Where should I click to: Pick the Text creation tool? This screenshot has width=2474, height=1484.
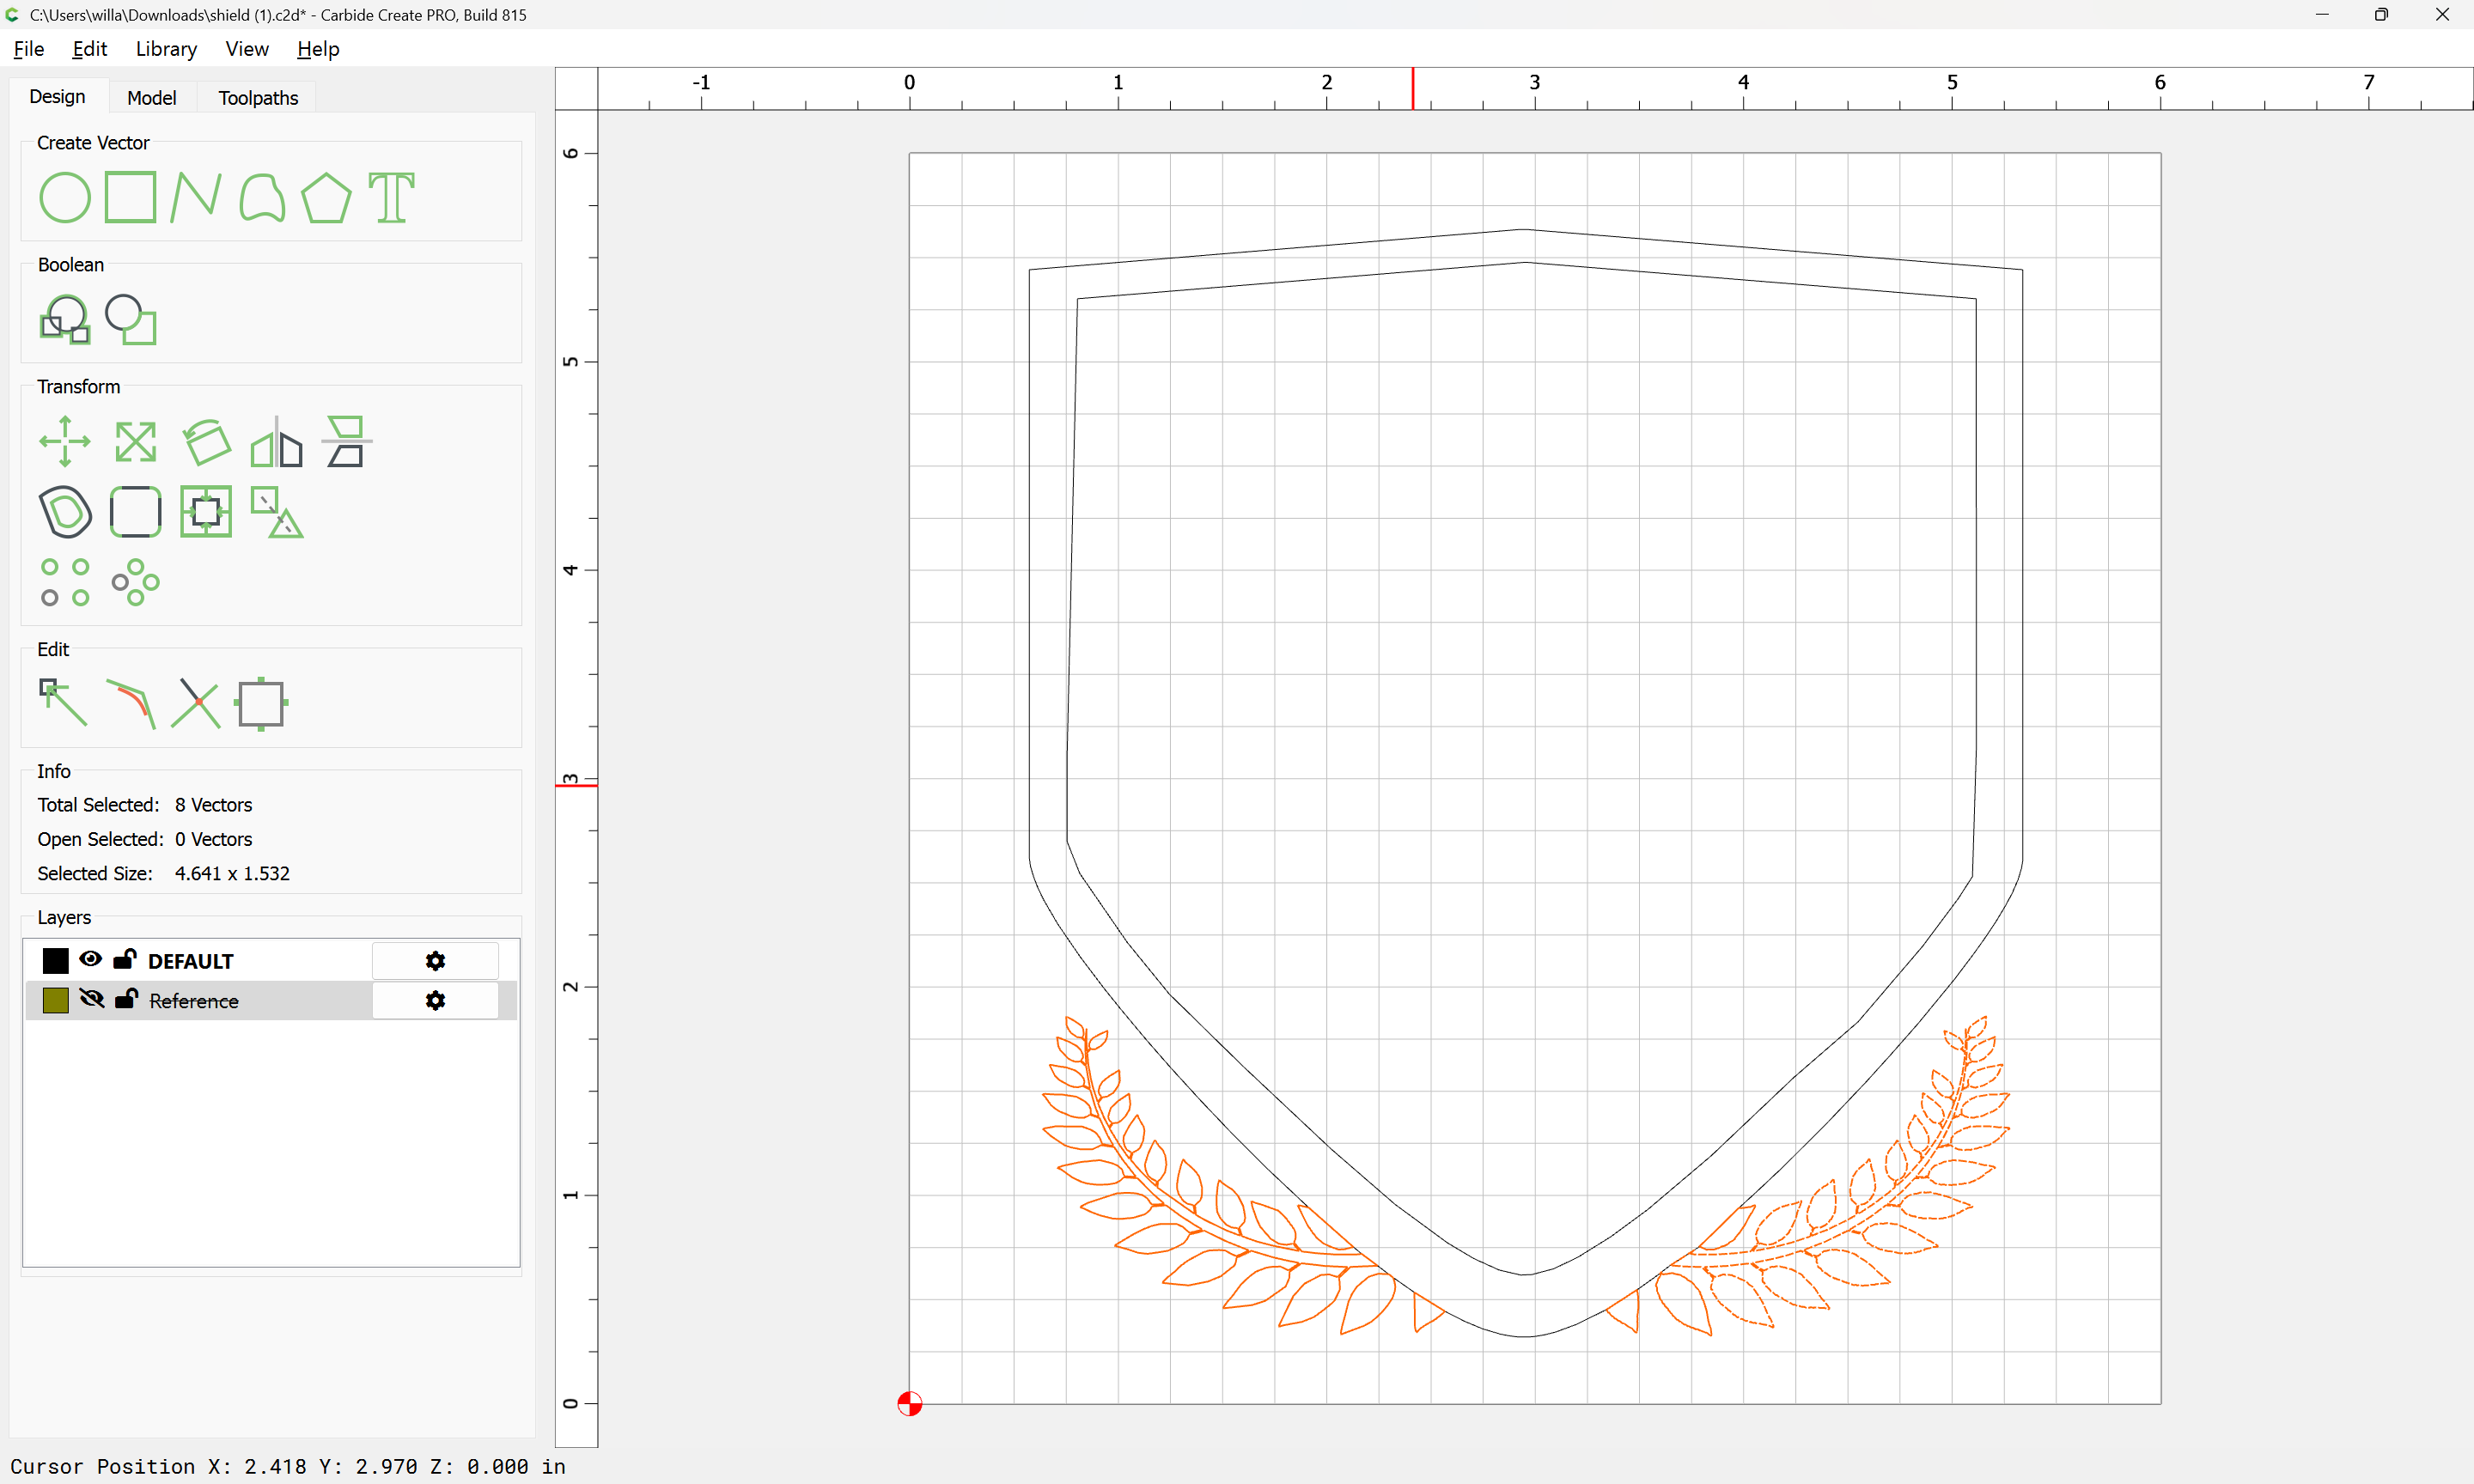point(391,197)
